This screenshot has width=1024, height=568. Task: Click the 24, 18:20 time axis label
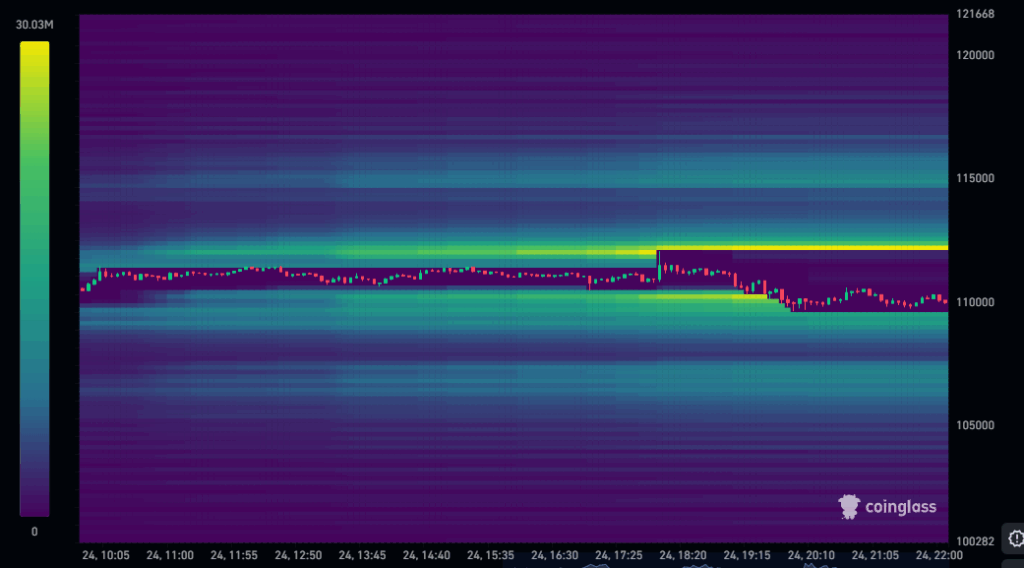[684, 554]
